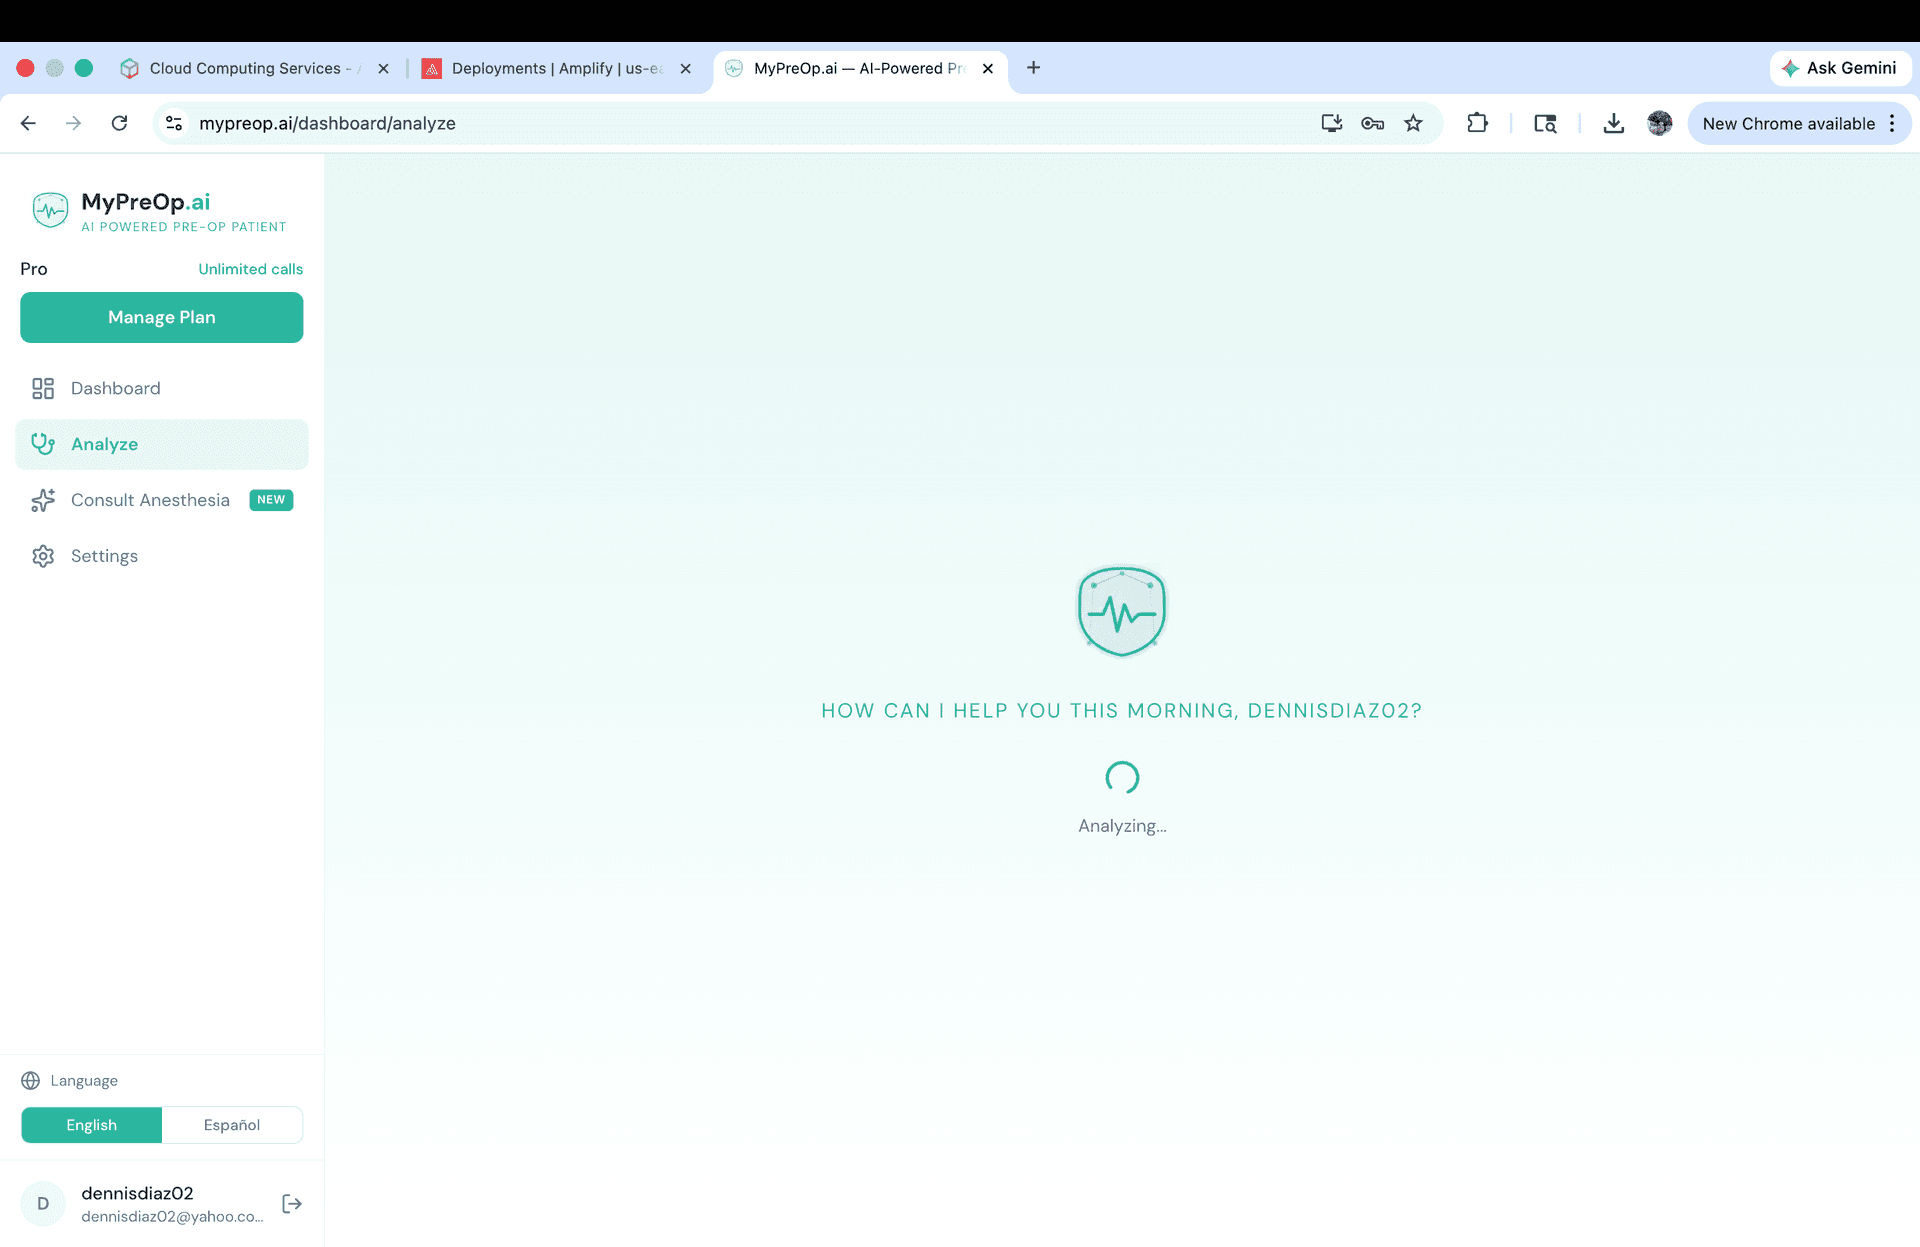Click the Language label

point(84,1081)
